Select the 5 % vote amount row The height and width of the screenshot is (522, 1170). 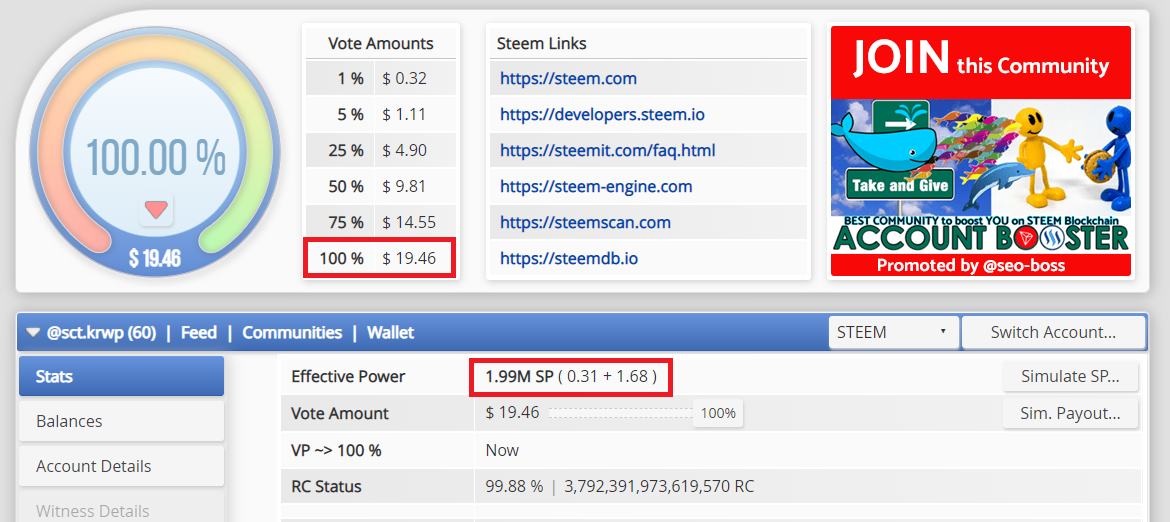[381, 115]
